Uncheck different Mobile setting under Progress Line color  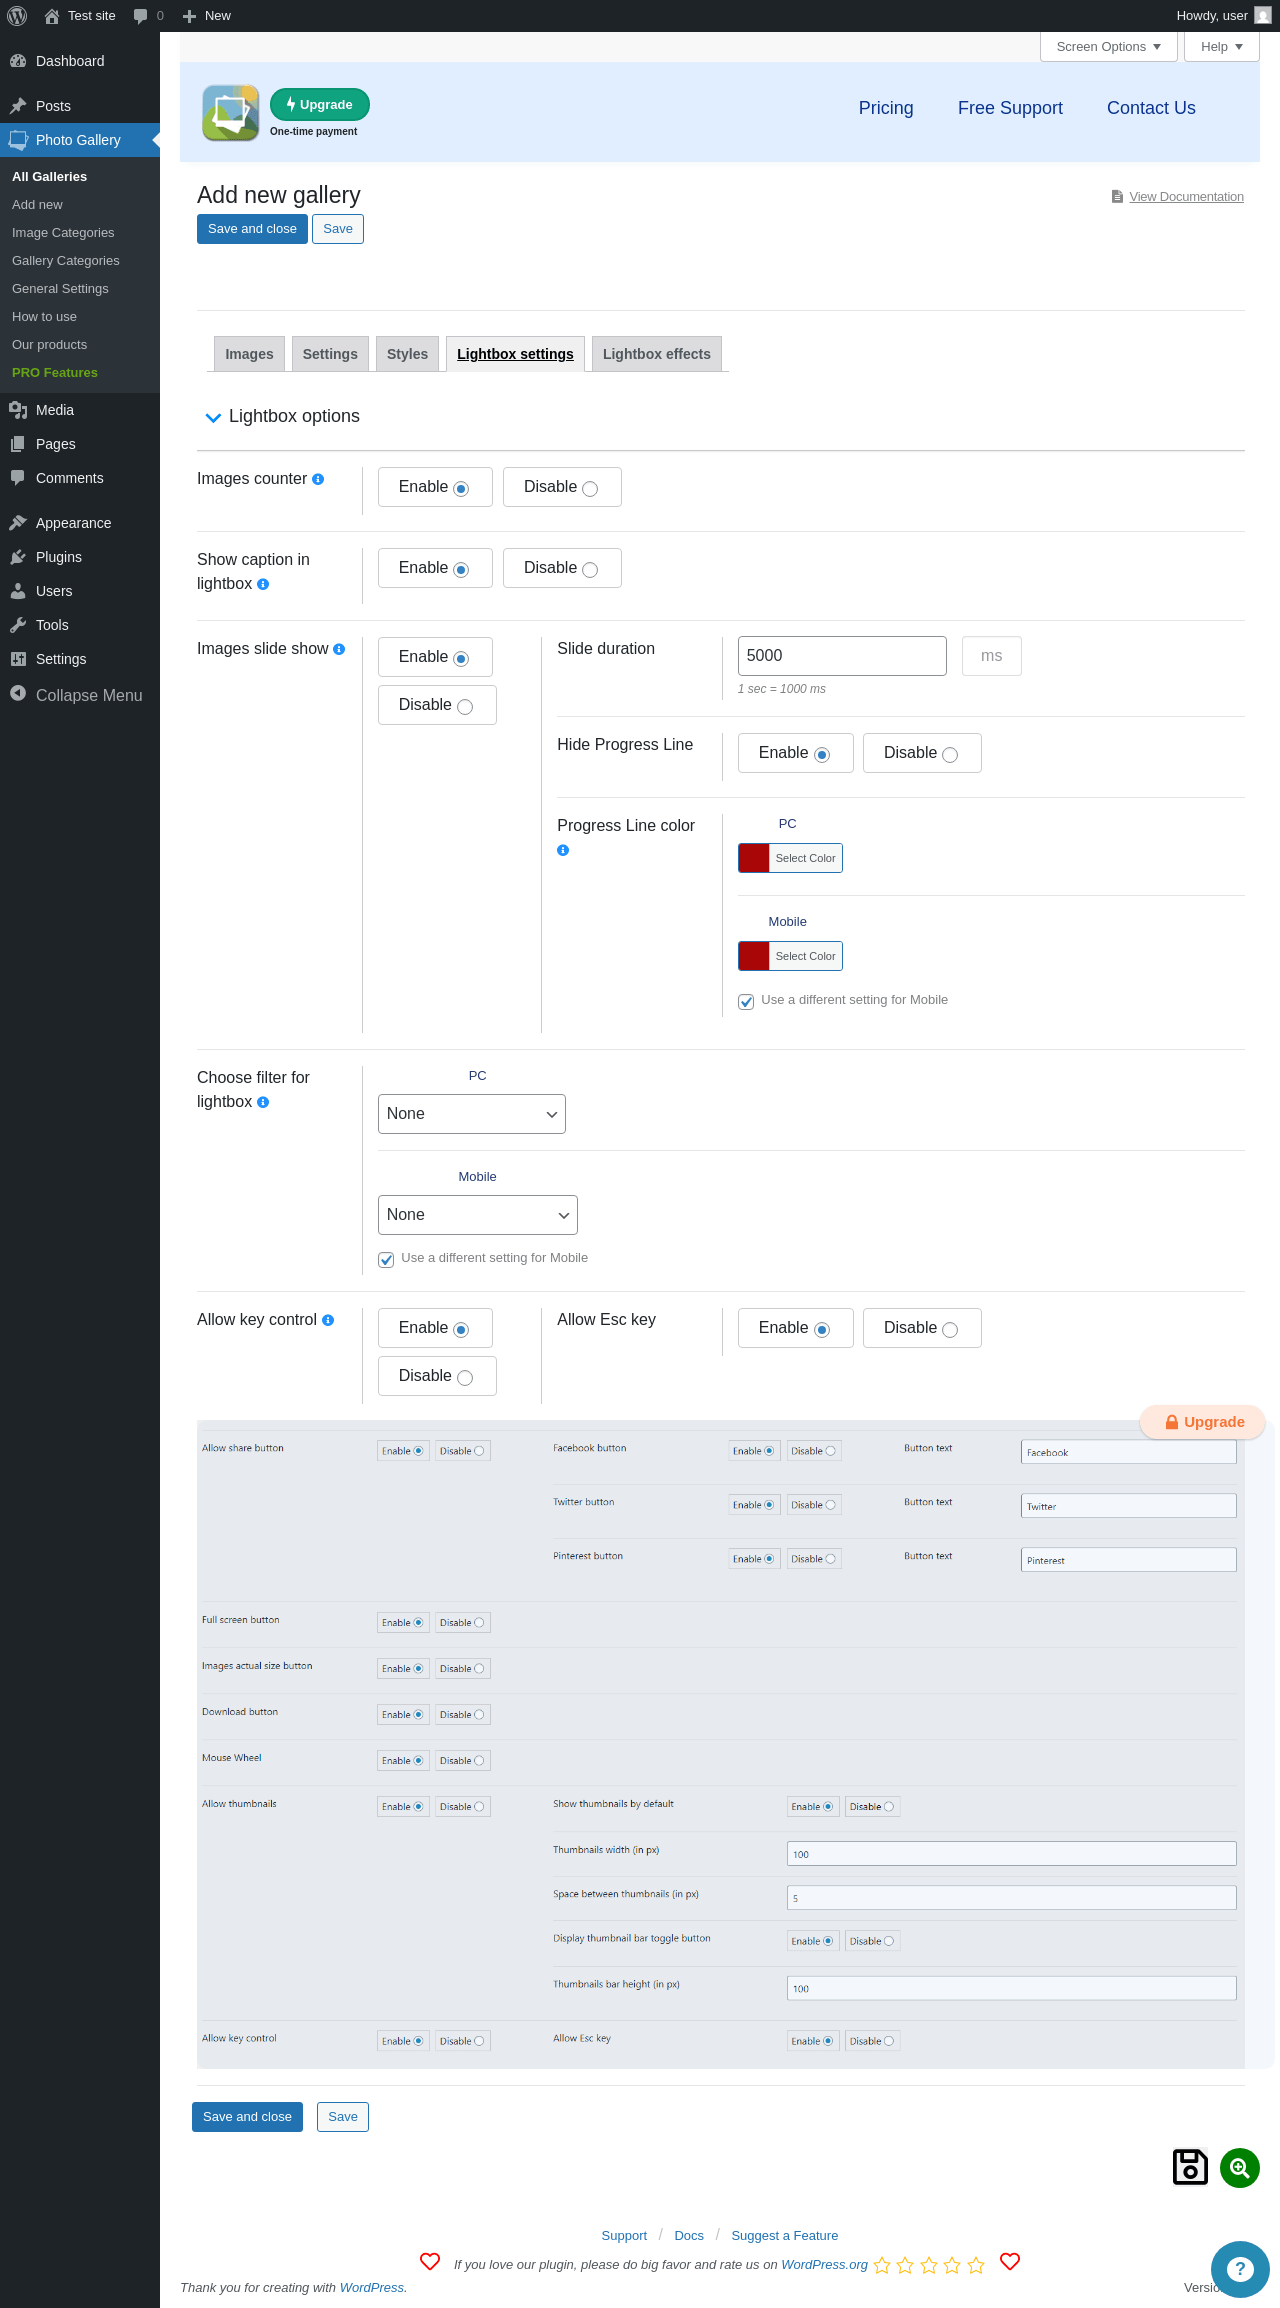point(746,1001)
